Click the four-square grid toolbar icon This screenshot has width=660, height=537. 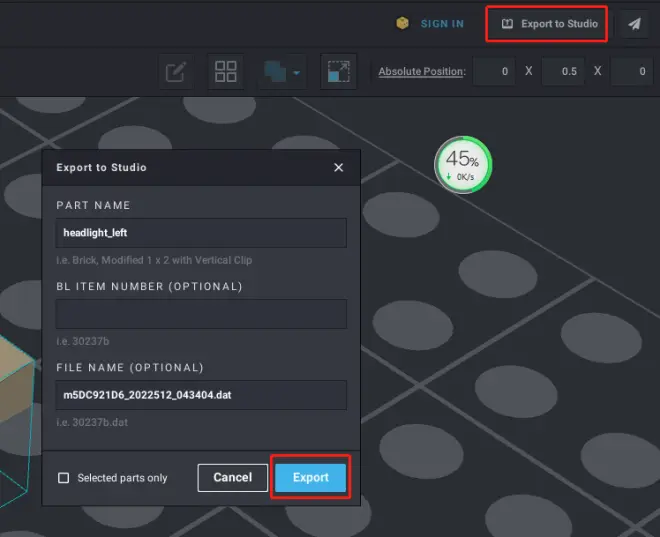[226, 72]
